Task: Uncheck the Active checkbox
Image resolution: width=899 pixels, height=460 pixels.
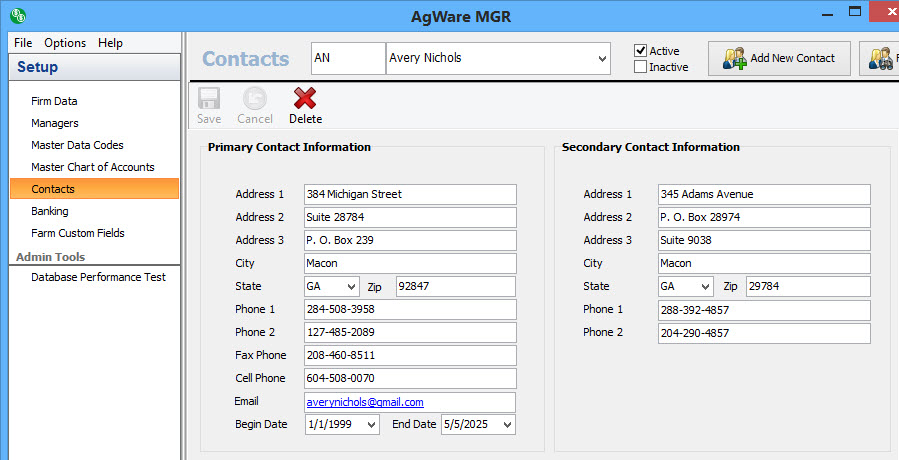Action: click(641, 51)
